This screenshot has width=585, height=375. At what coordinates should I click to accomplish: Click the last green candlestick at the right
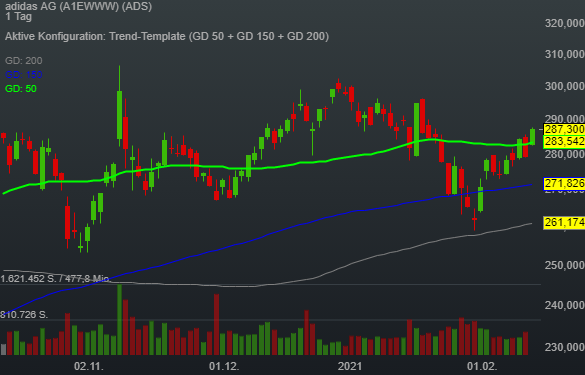532,137
